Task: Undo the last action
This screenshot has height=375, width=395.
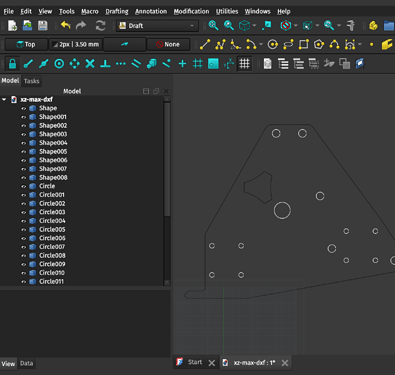Action: coord(66,26)
